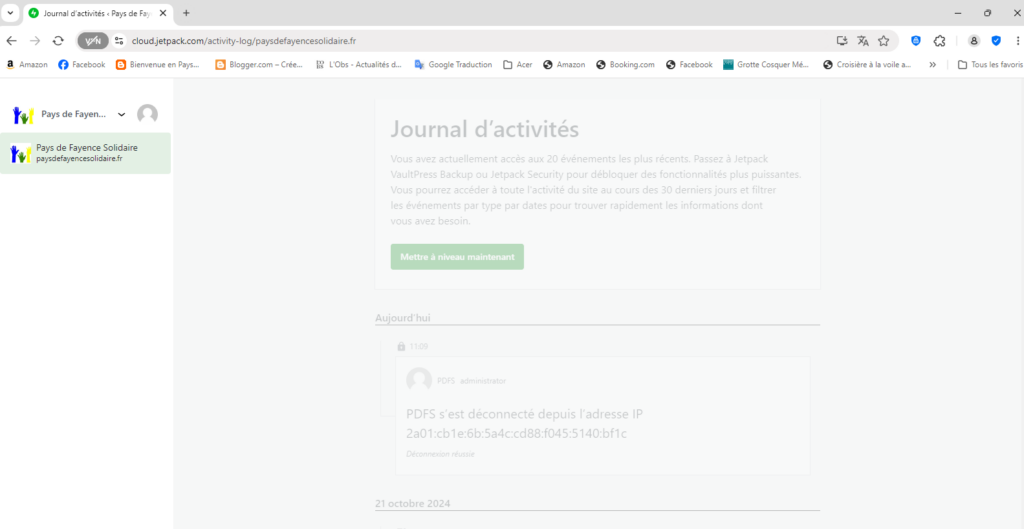Screen dimensions: 1024x529
Task: Open the Chrome profile avatar icon
Action: 973,41
